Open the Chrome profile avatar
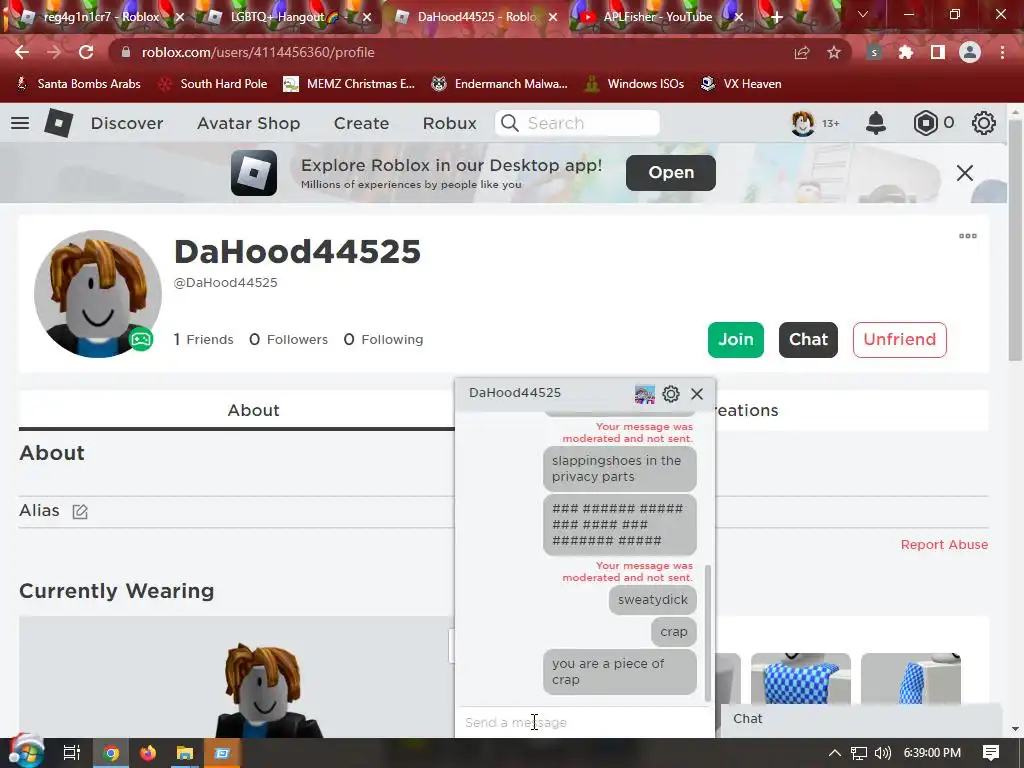Screen dimensions: 1024x768 [x=970, y=52]
